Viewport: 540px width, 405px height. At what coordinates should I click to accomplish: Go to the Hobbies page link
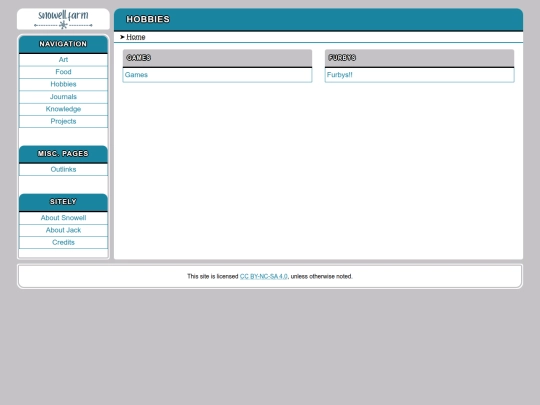point(63,84)
